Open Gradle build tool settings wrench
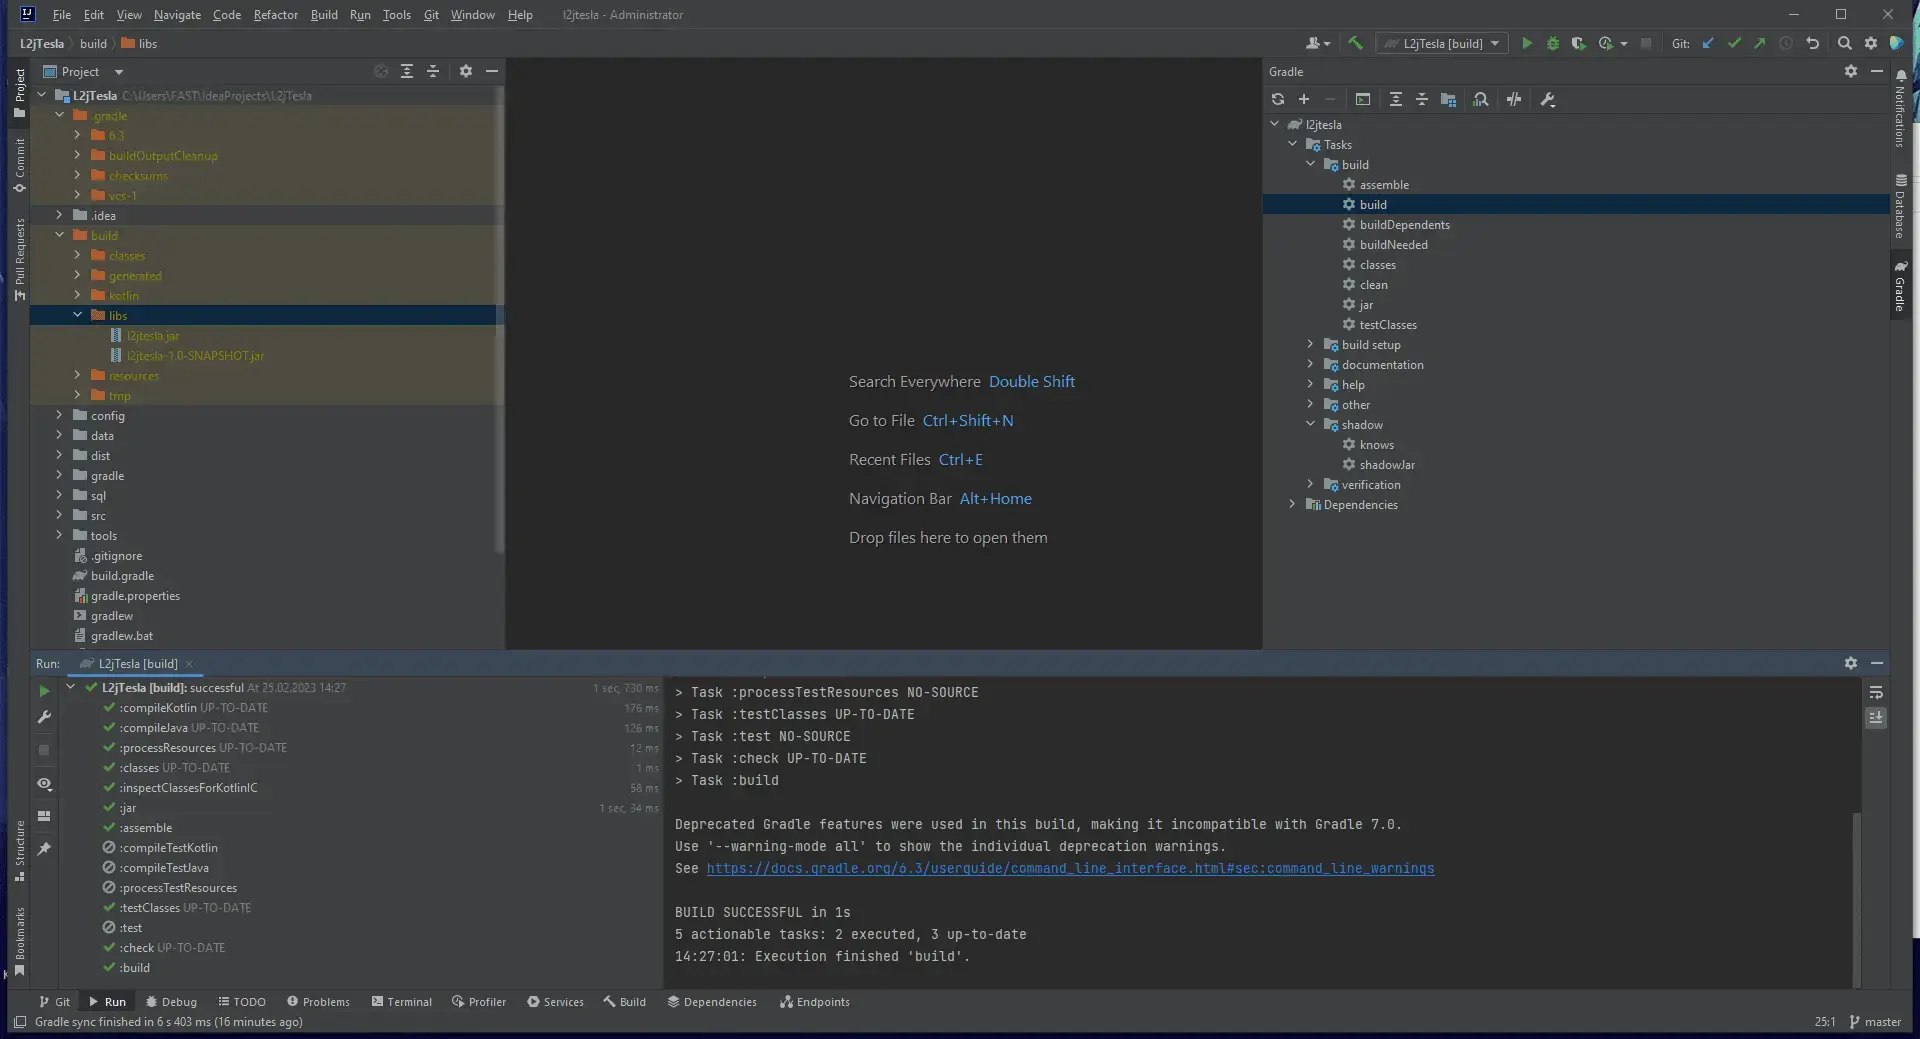 click(x=1548, y=99)
